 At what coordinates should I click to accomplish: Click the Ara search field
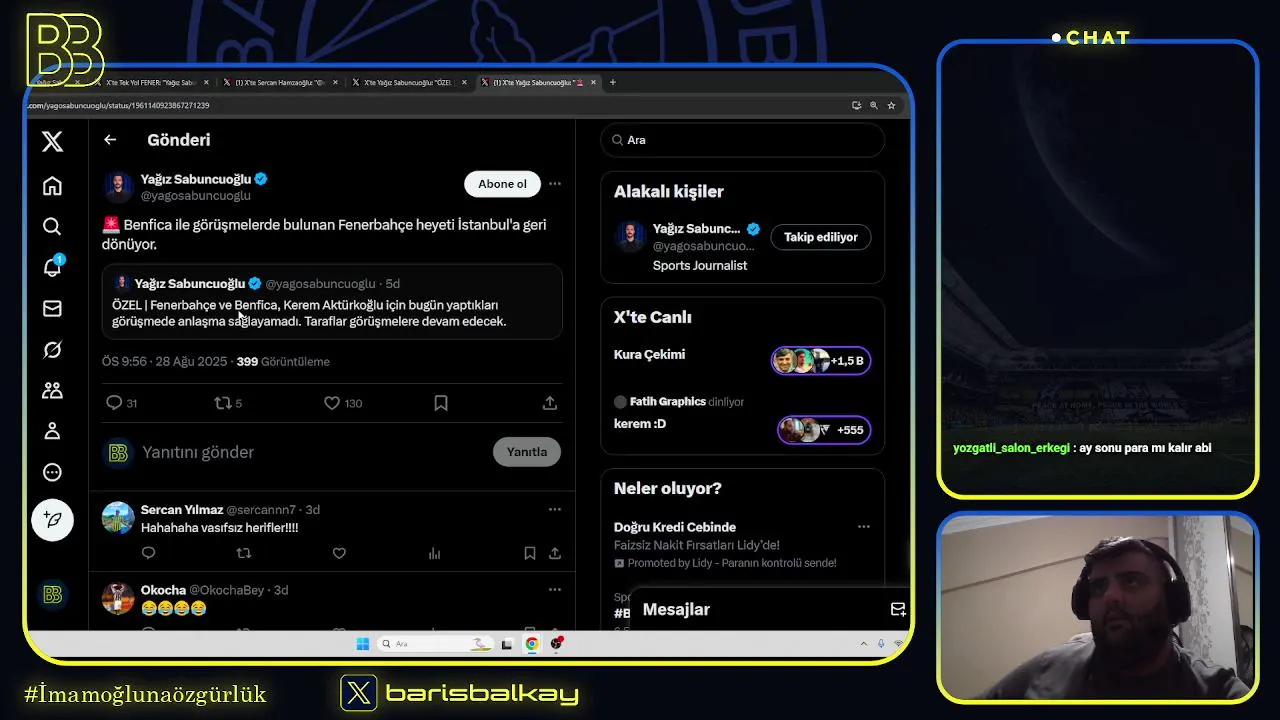742,140
